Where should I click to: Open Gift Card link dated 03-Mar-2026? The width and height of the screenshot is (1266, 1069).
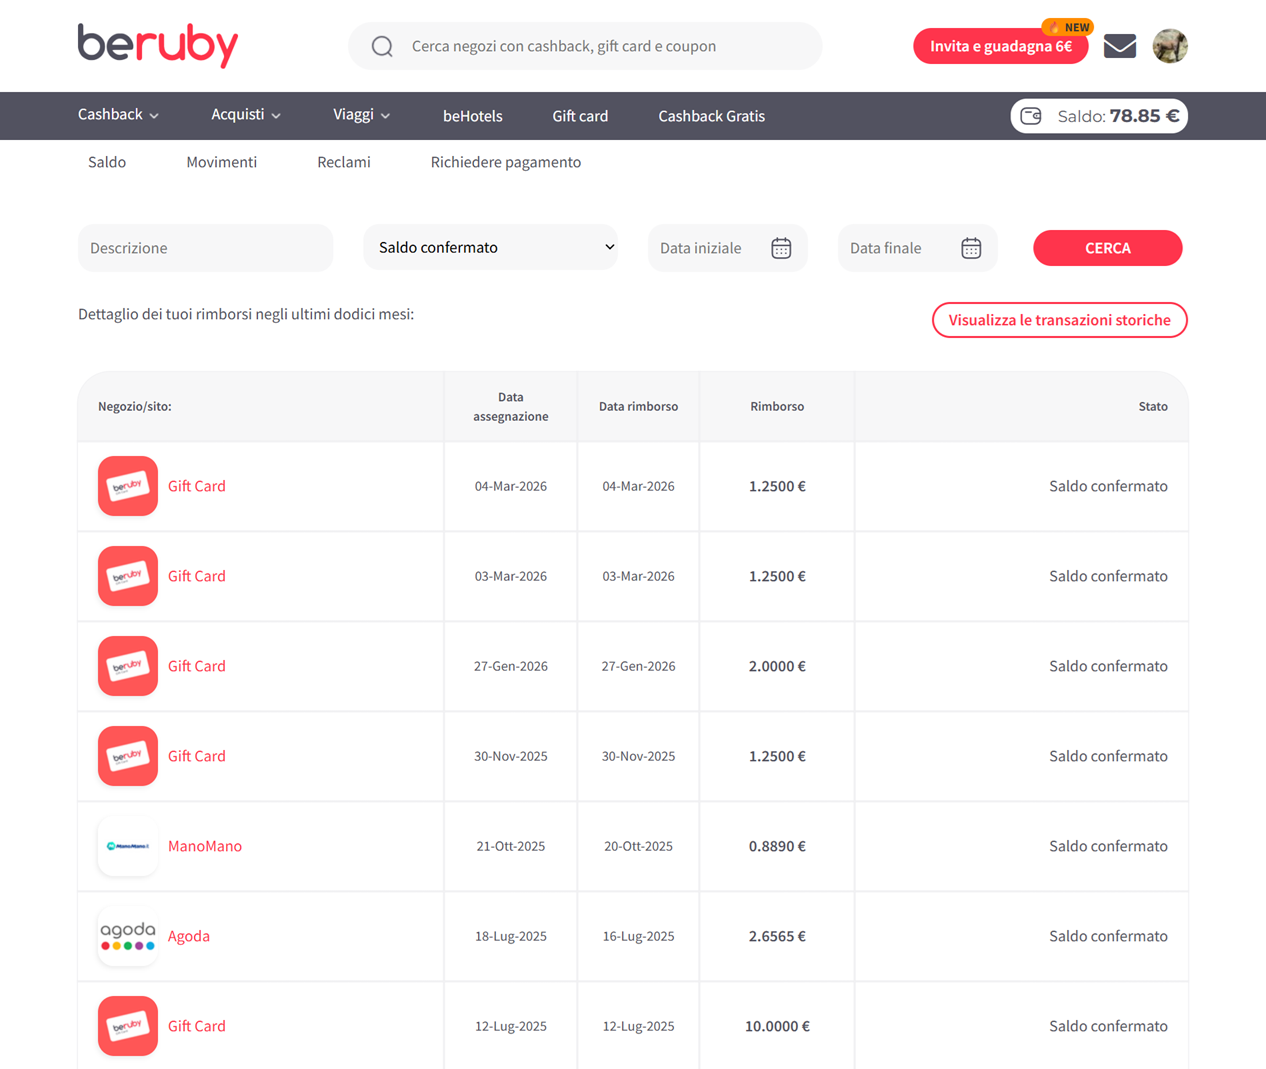pos(197,576)
